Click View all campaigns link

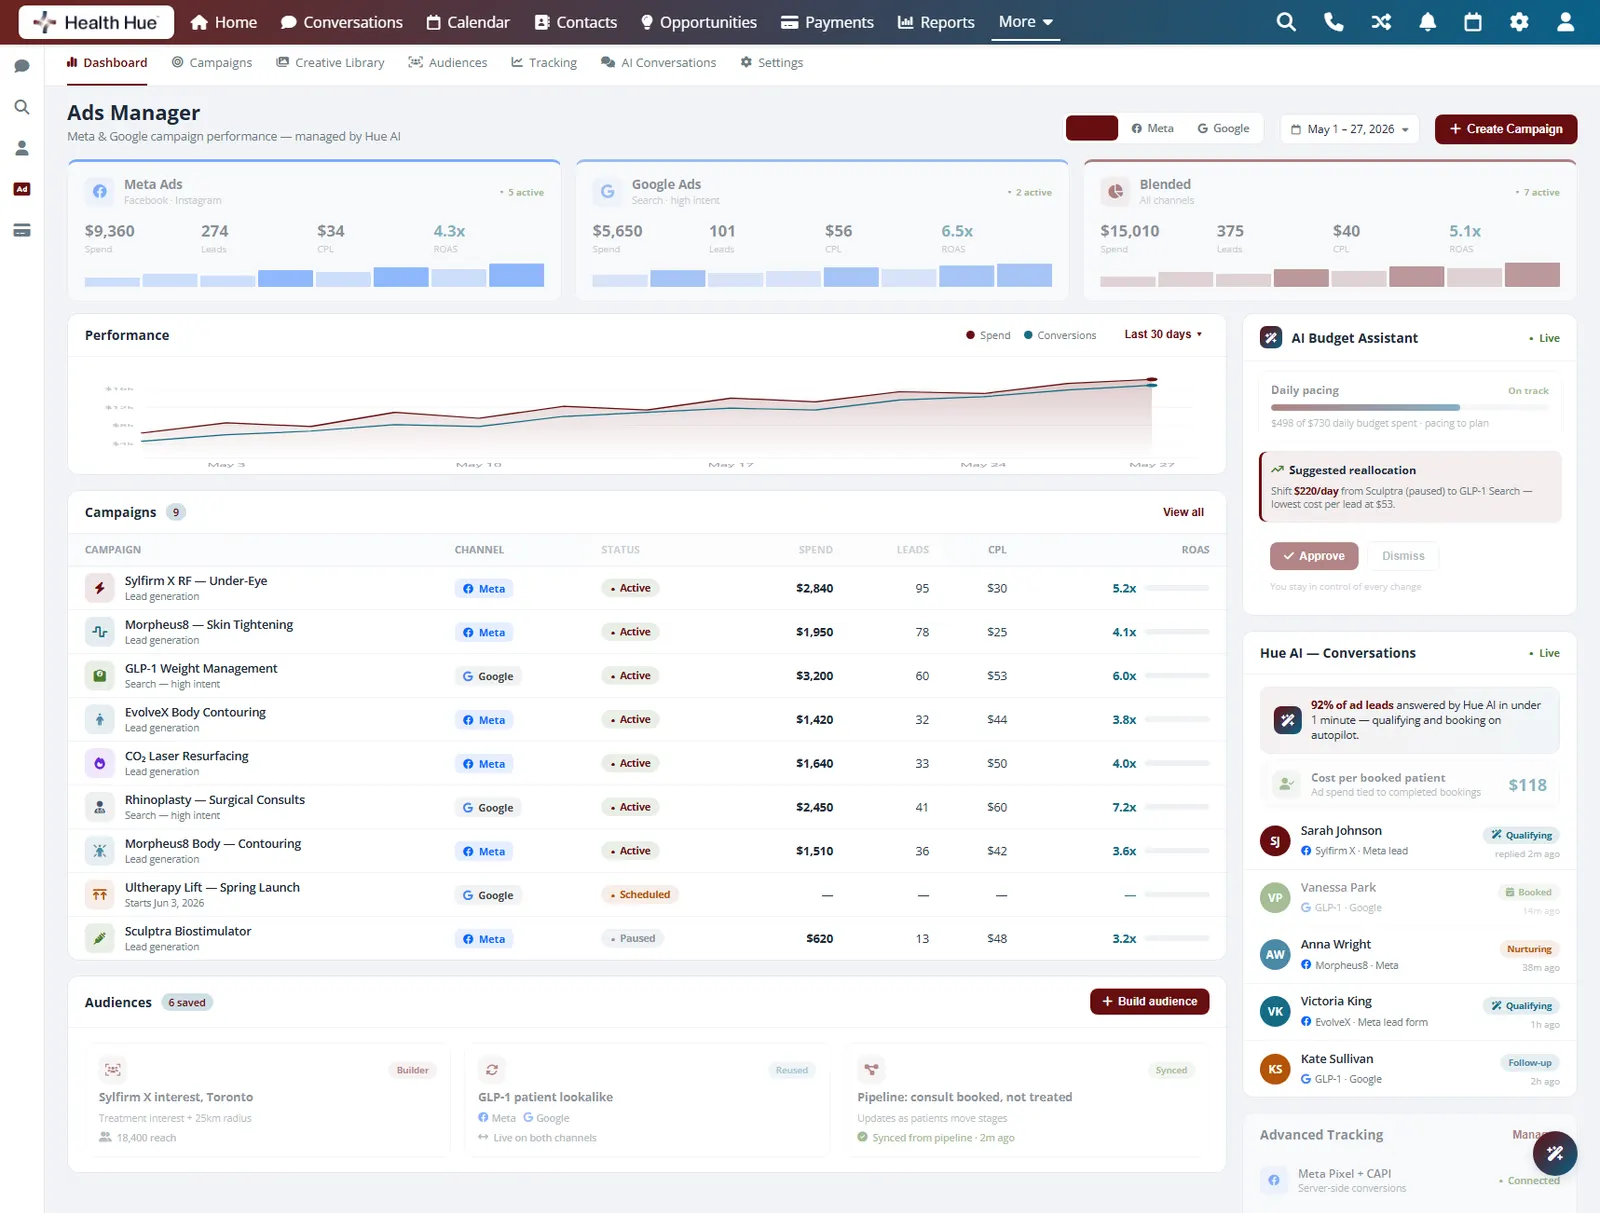[x=1183, y=512]
